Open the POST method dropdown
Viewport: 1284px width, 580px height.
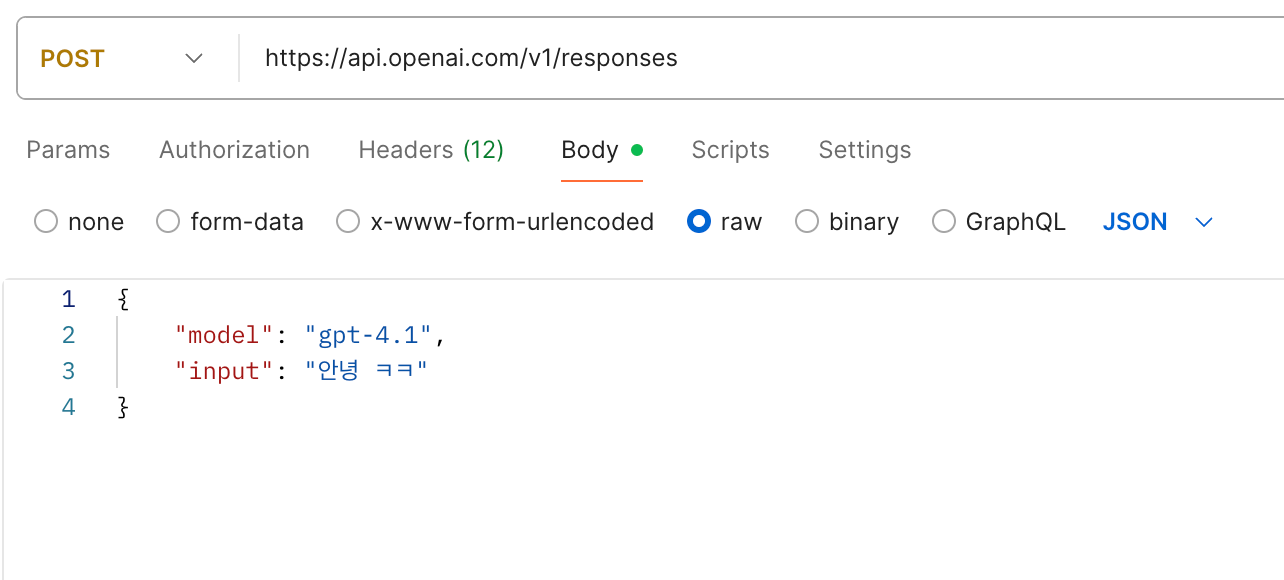[122, 58]
